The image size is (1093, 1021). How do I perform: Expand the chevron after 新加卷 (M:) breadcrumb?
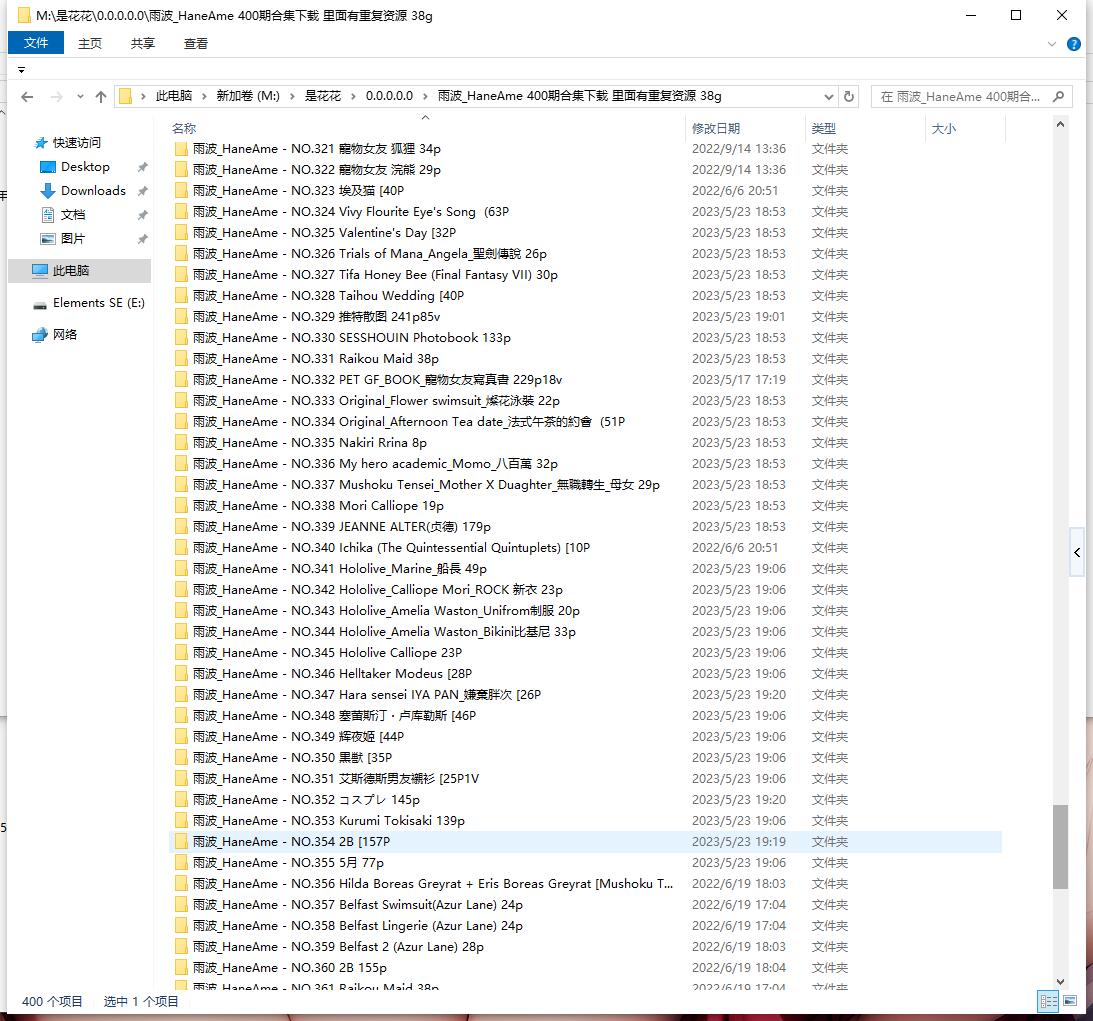292,96
